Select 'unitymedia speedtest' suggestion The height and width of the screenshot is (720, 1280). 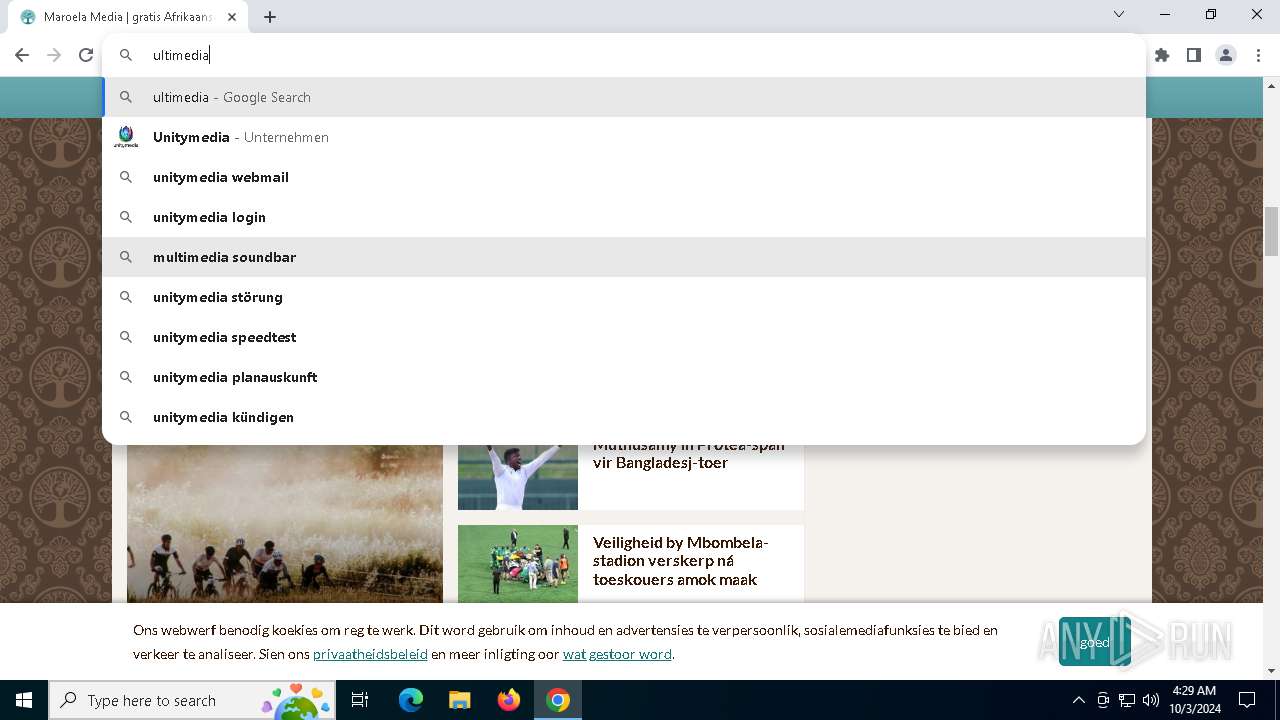[624, 337]
